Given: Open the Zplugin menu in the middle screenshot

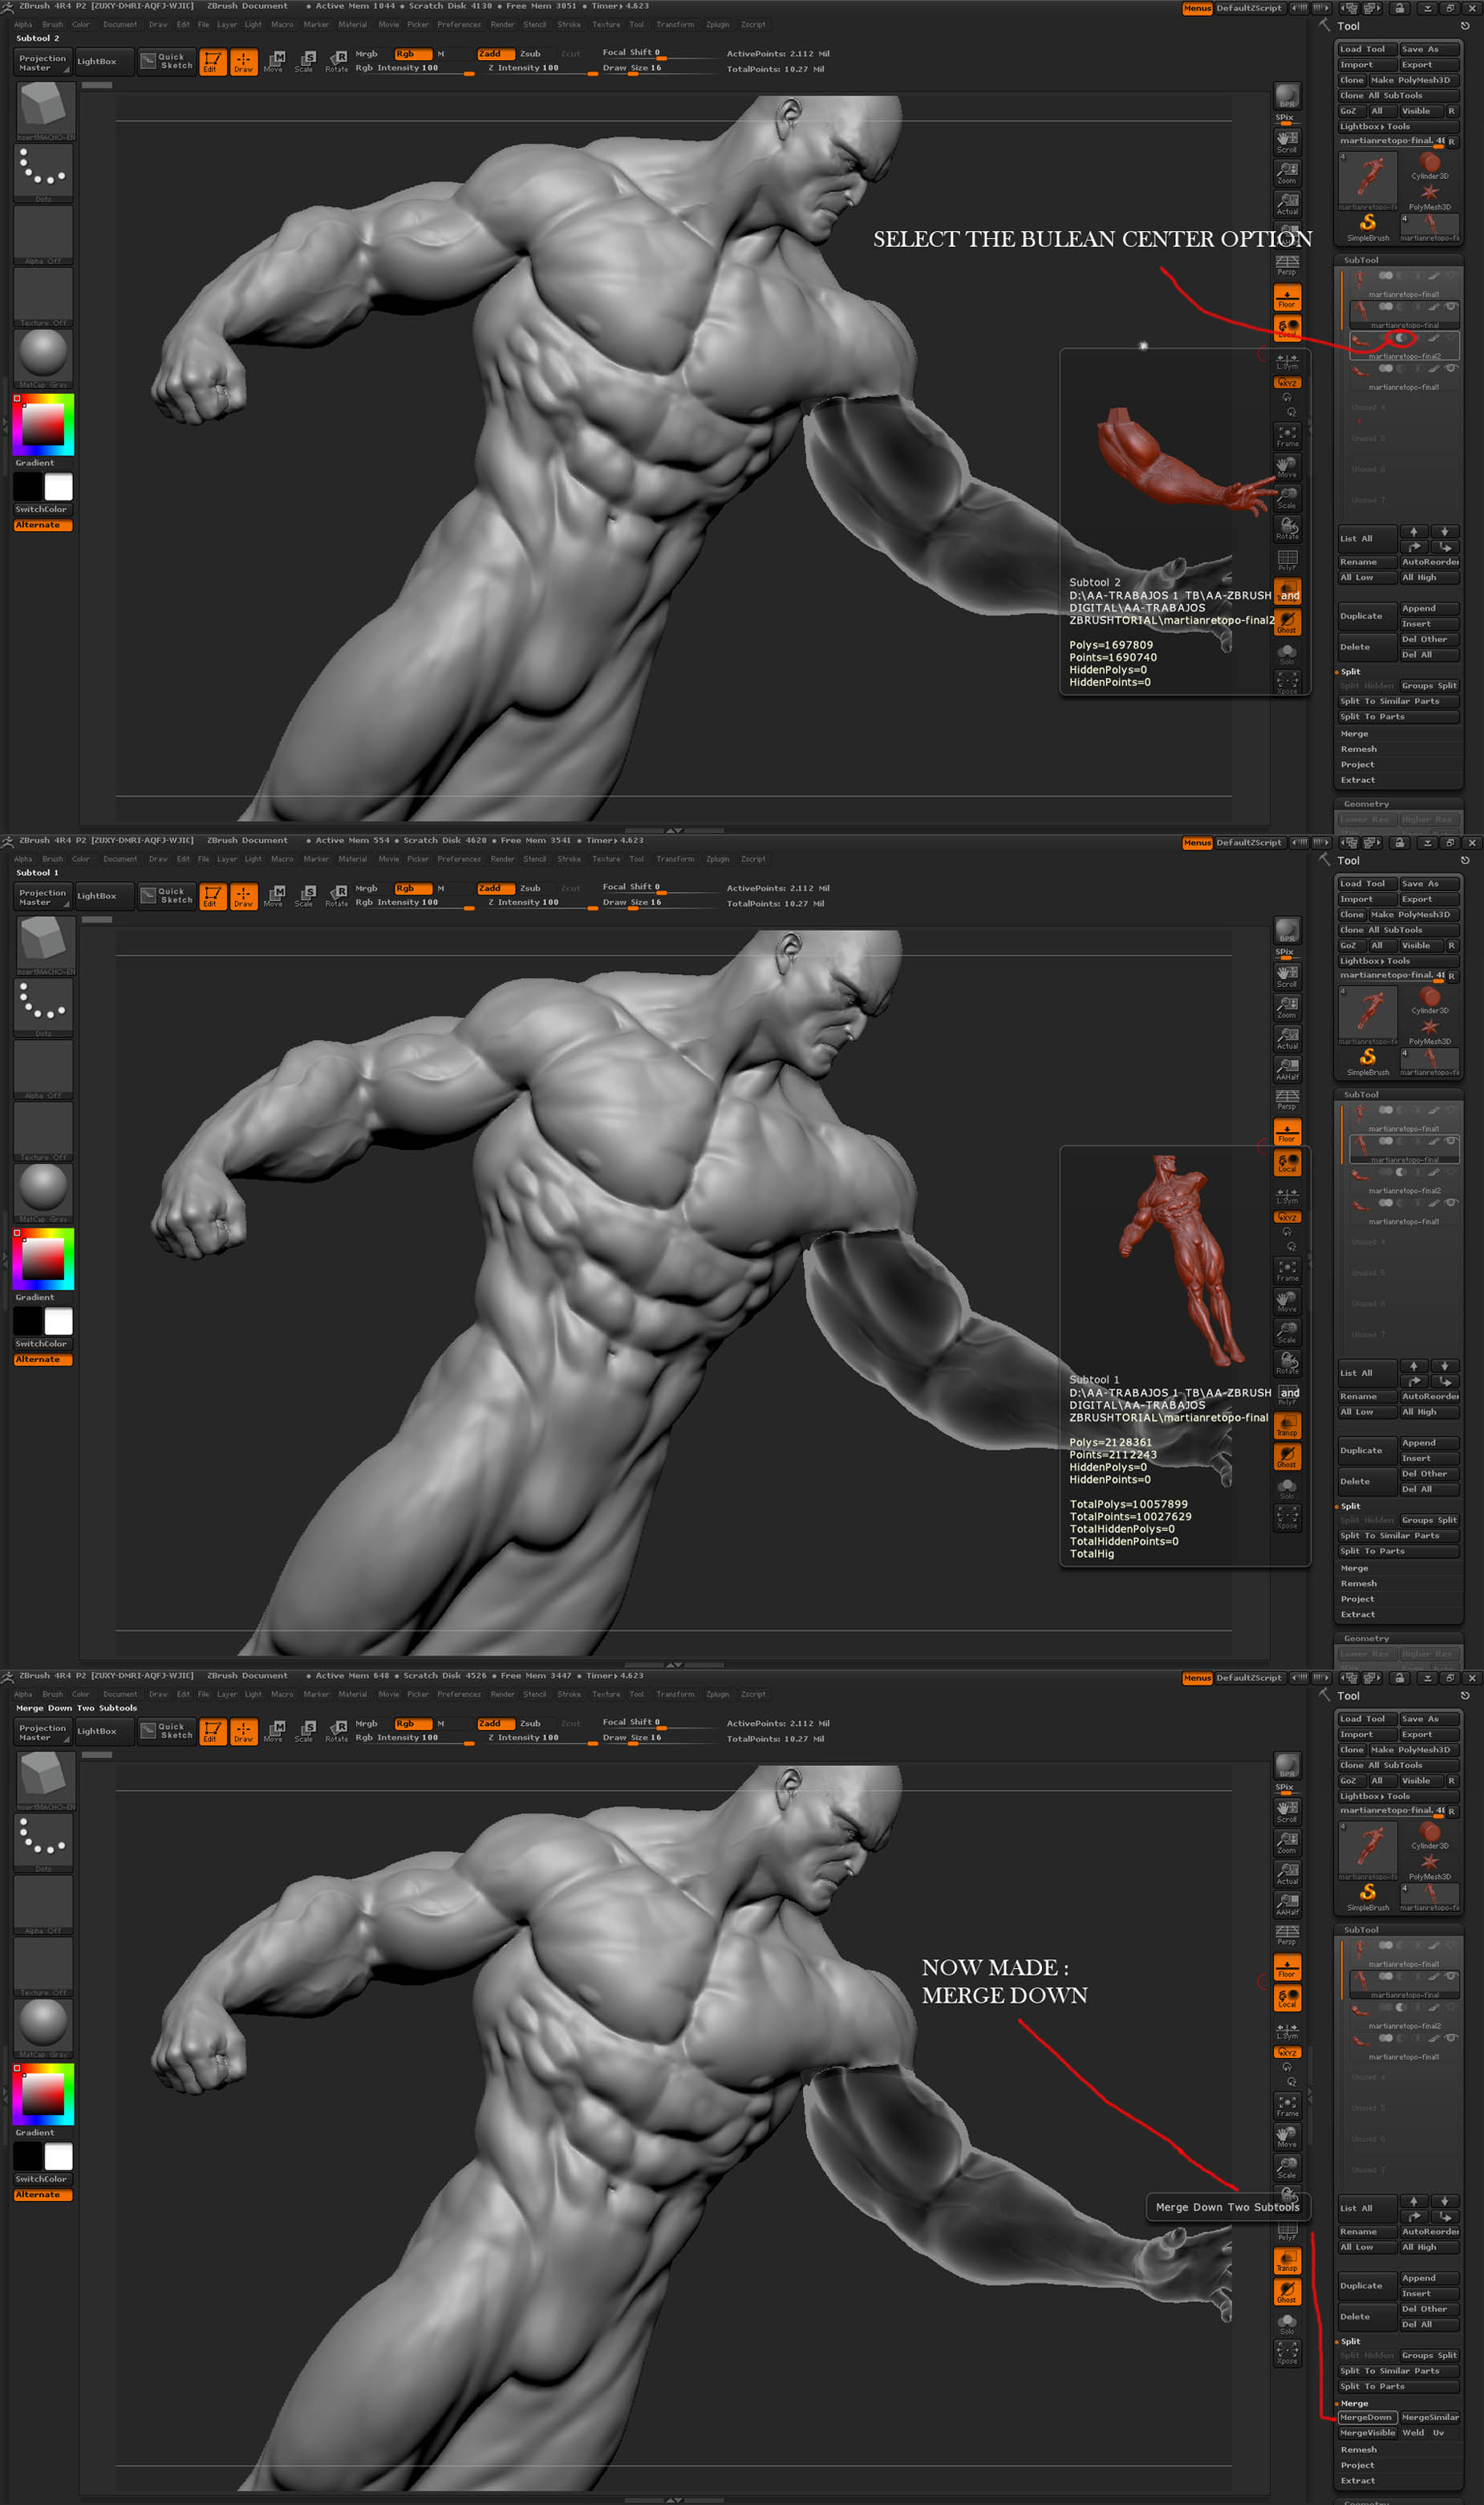Looking at the screenshot, I should 717,859.
